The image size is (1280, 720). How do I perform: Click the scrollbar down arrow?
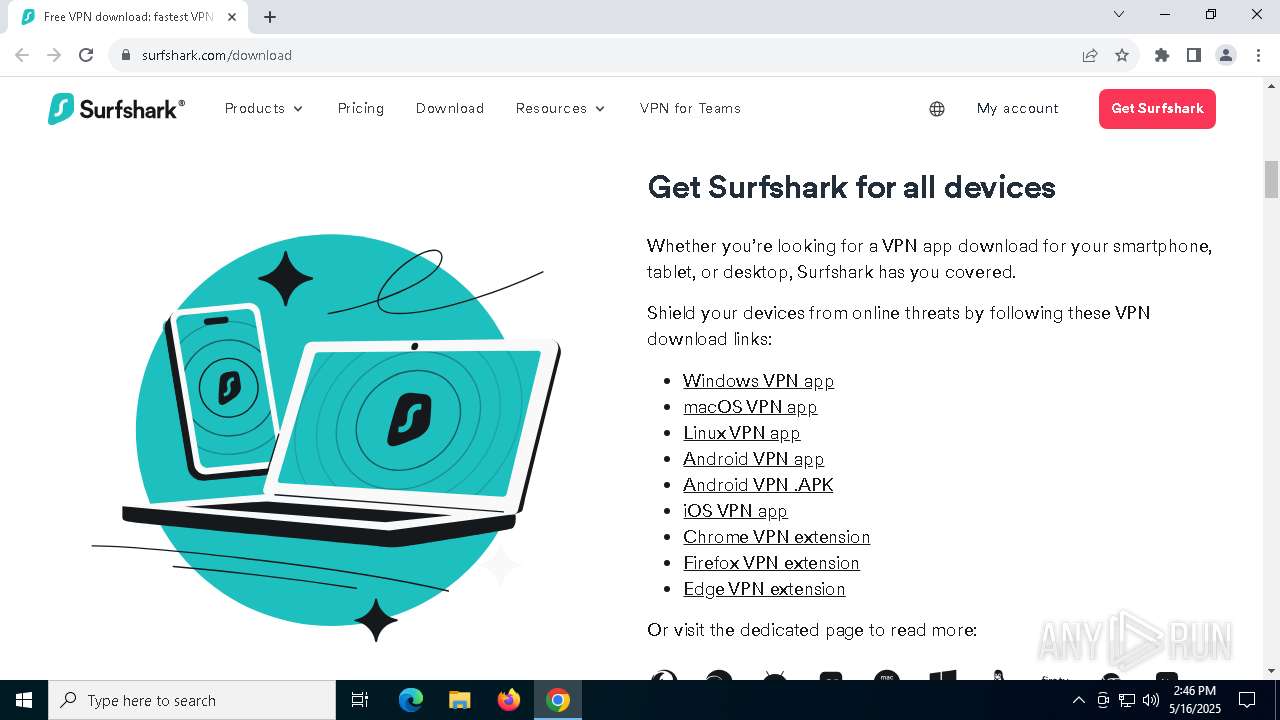[1271, 671]
